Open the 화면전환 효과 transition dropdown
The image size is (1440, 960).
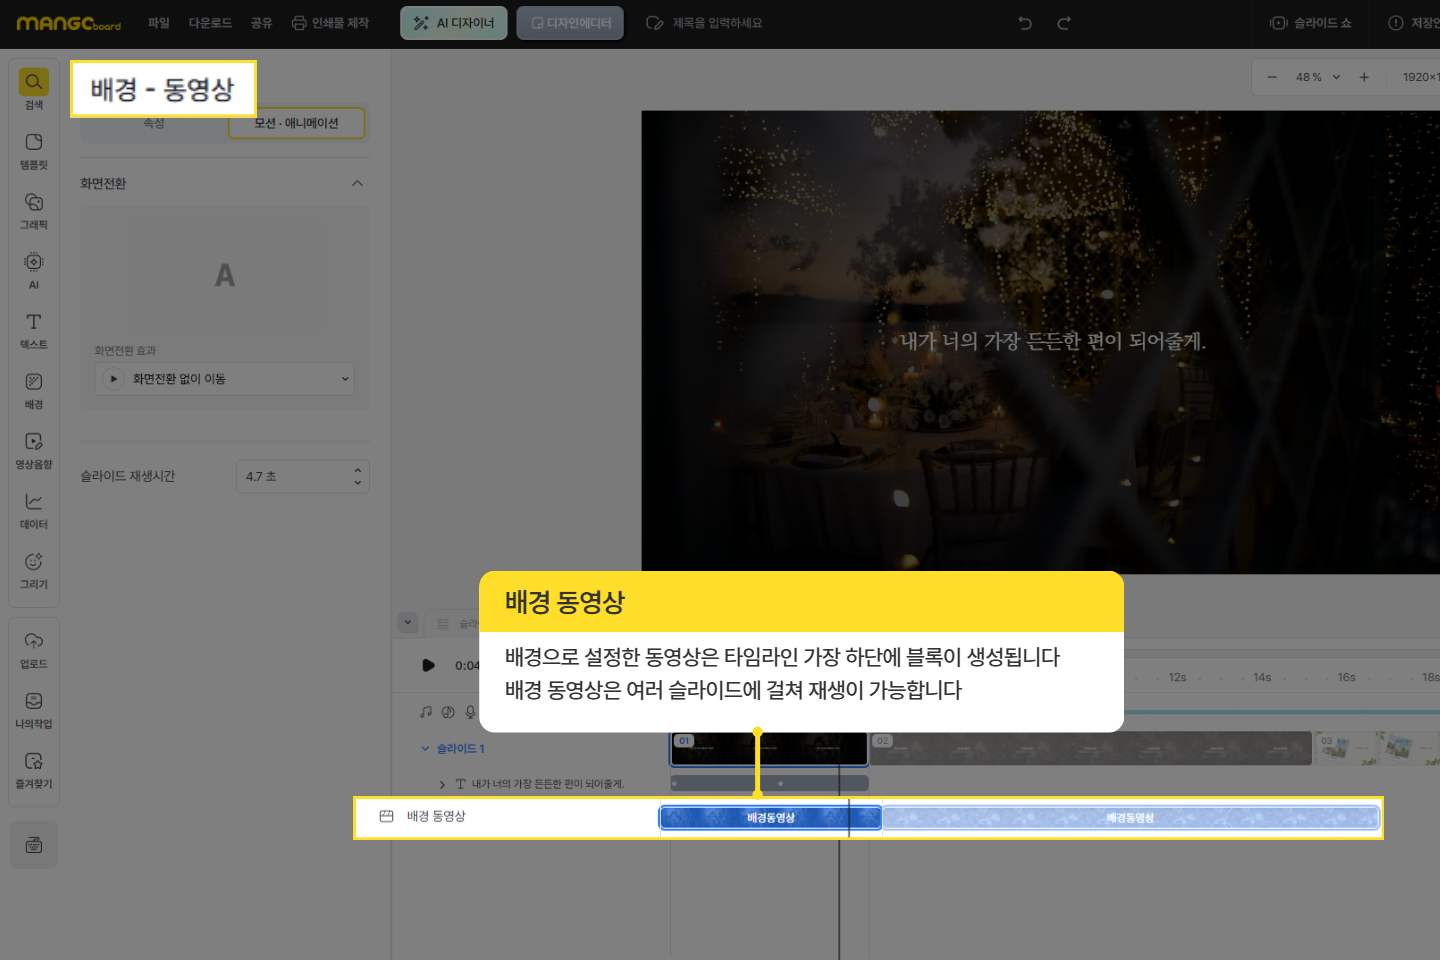tap(225, 379)
